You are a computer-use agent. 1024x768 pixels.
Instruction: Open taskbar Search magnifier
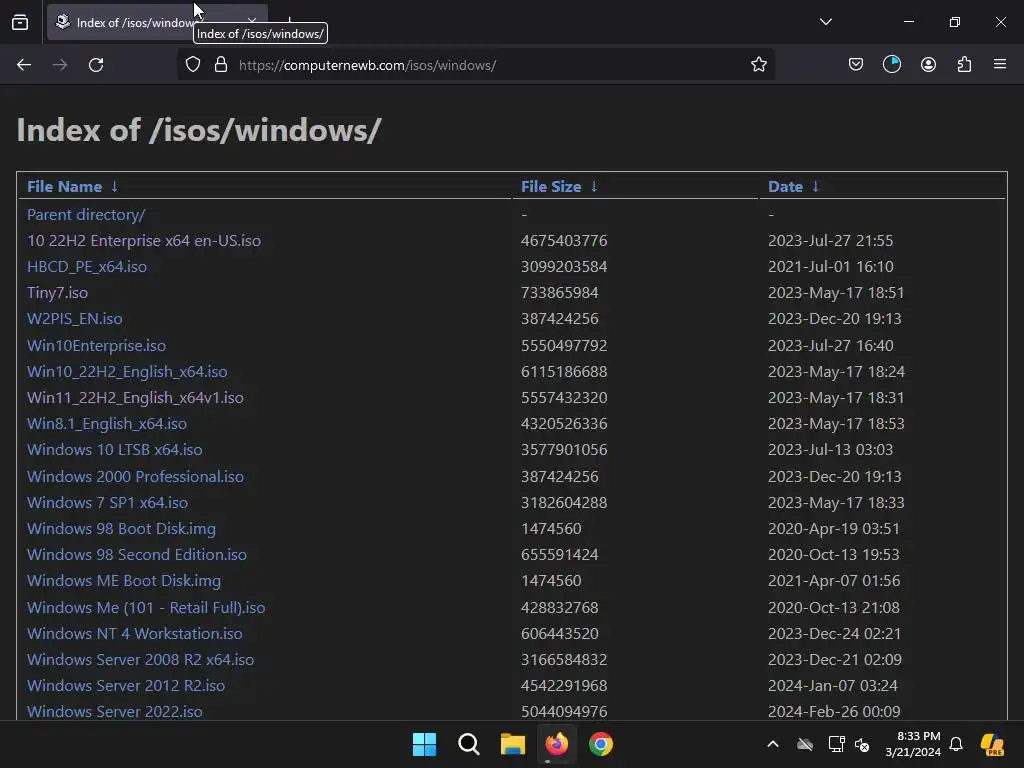469,744
